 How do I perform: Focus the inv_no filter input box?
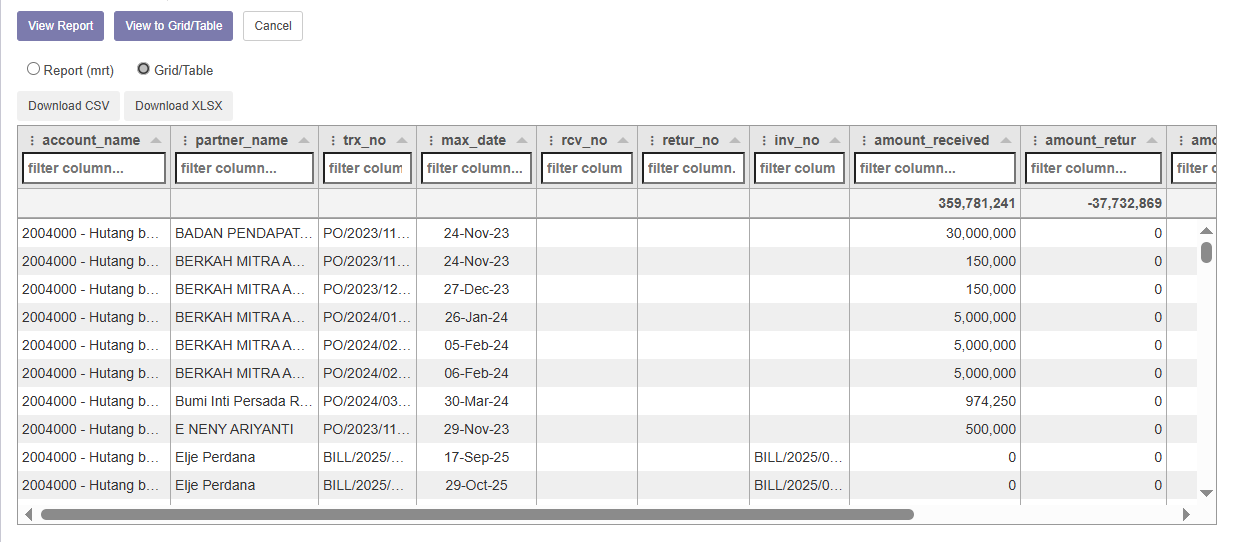pyautogui.click(x=799, y=168)
